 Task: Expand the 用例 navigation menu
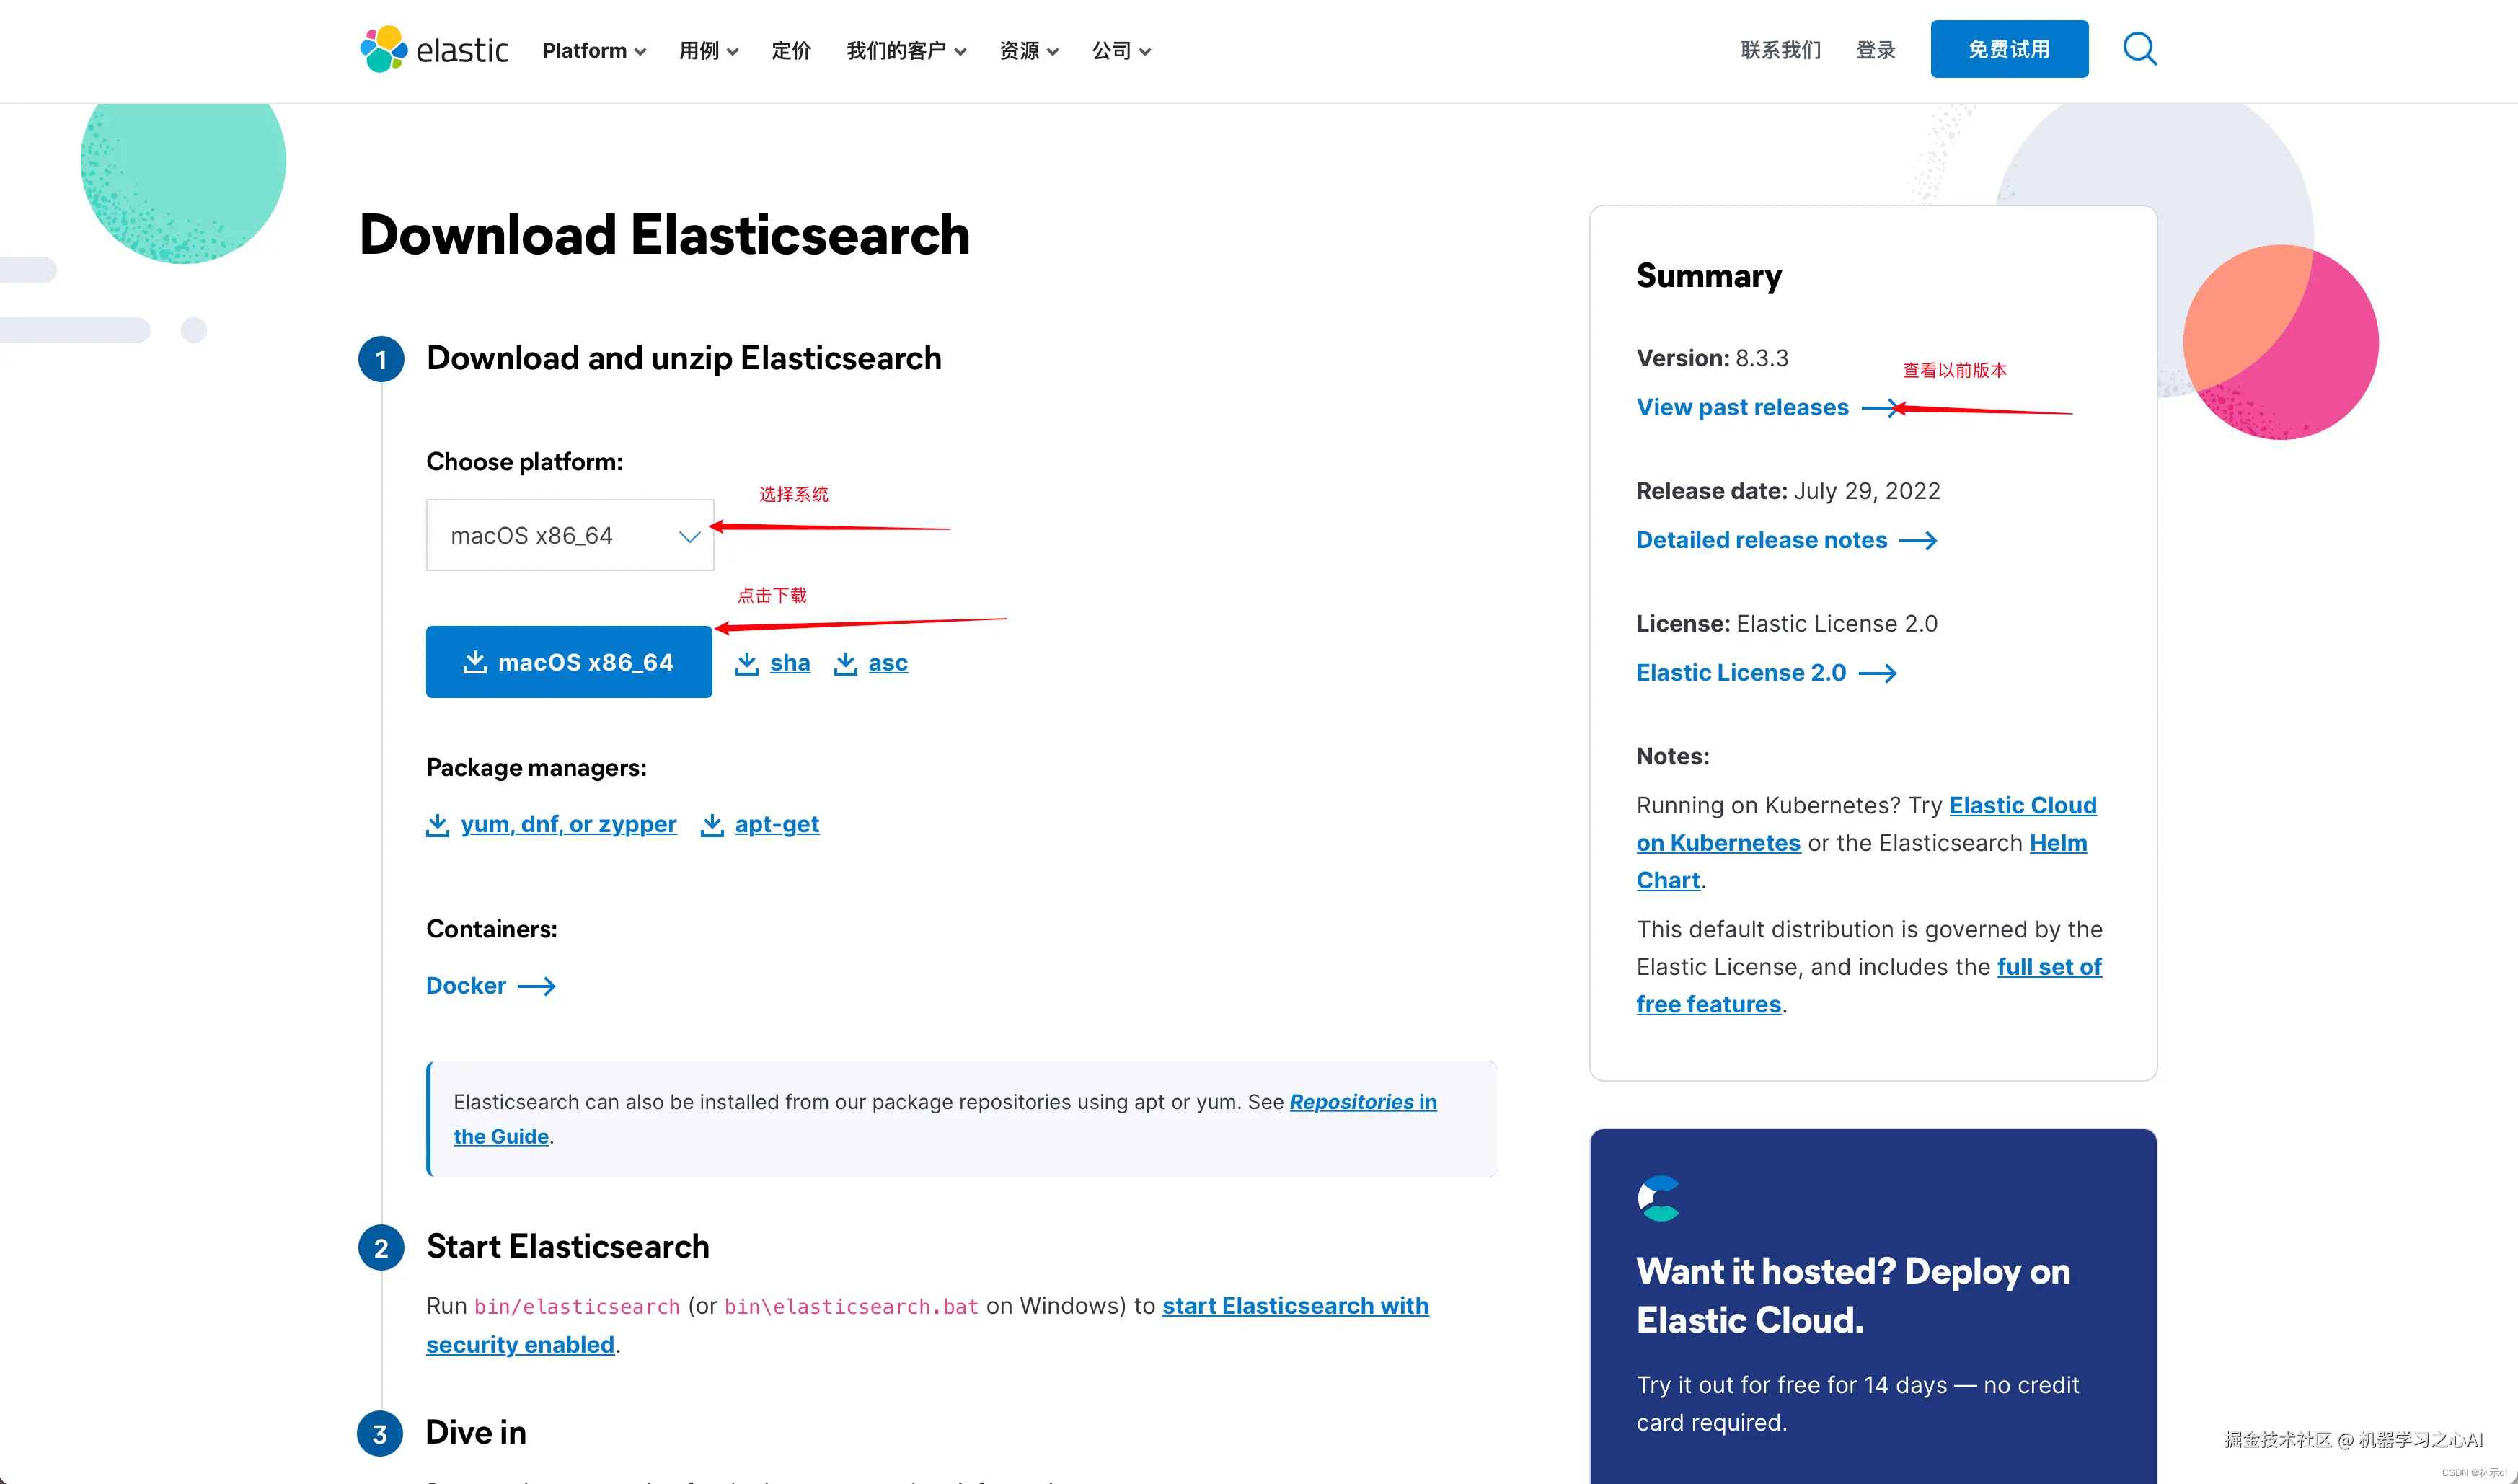click(708, 50)
